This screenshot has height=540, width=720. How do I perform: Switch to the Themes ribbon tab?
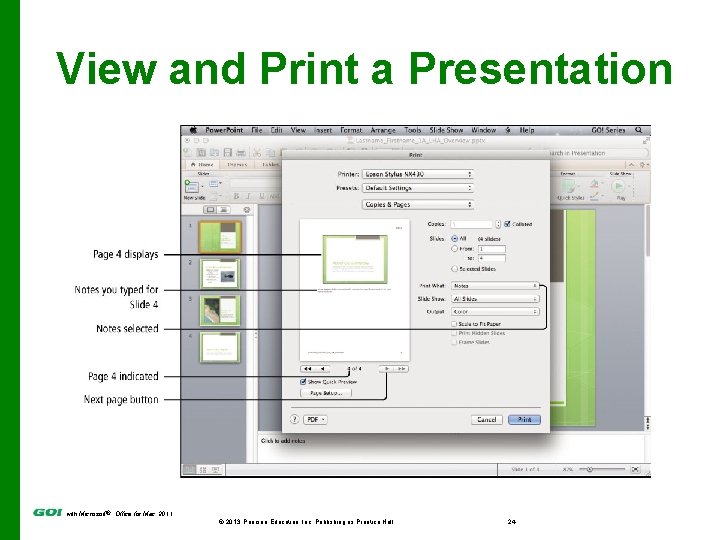click(237, 164)
